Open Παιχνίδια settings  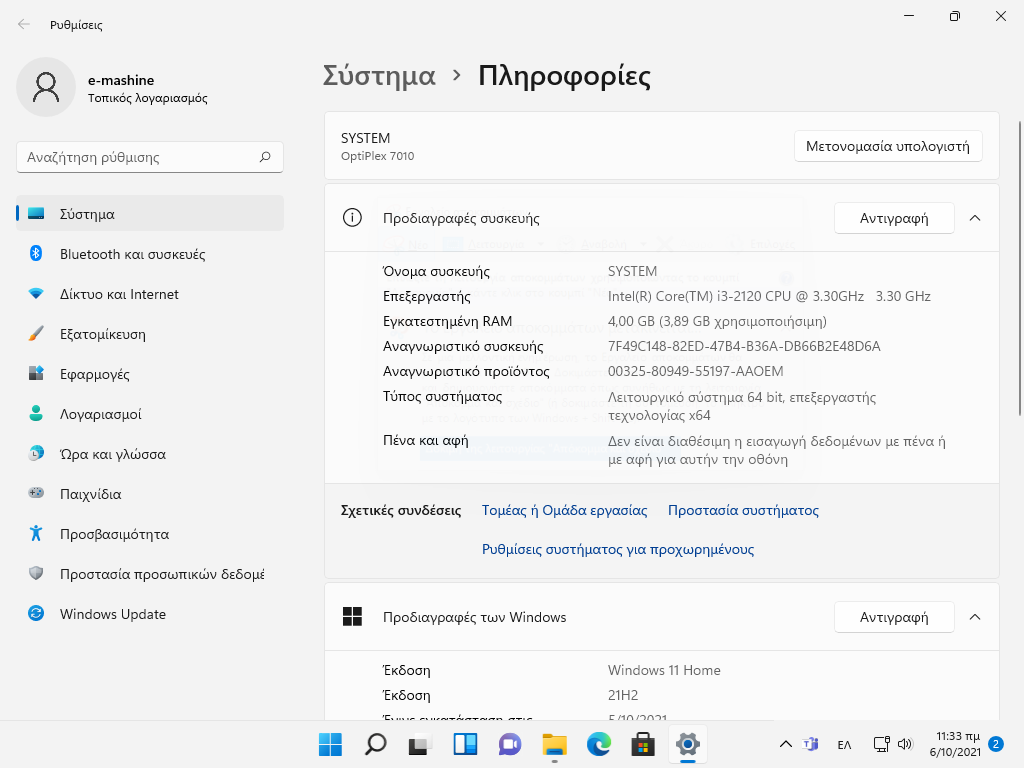[150, 493]
